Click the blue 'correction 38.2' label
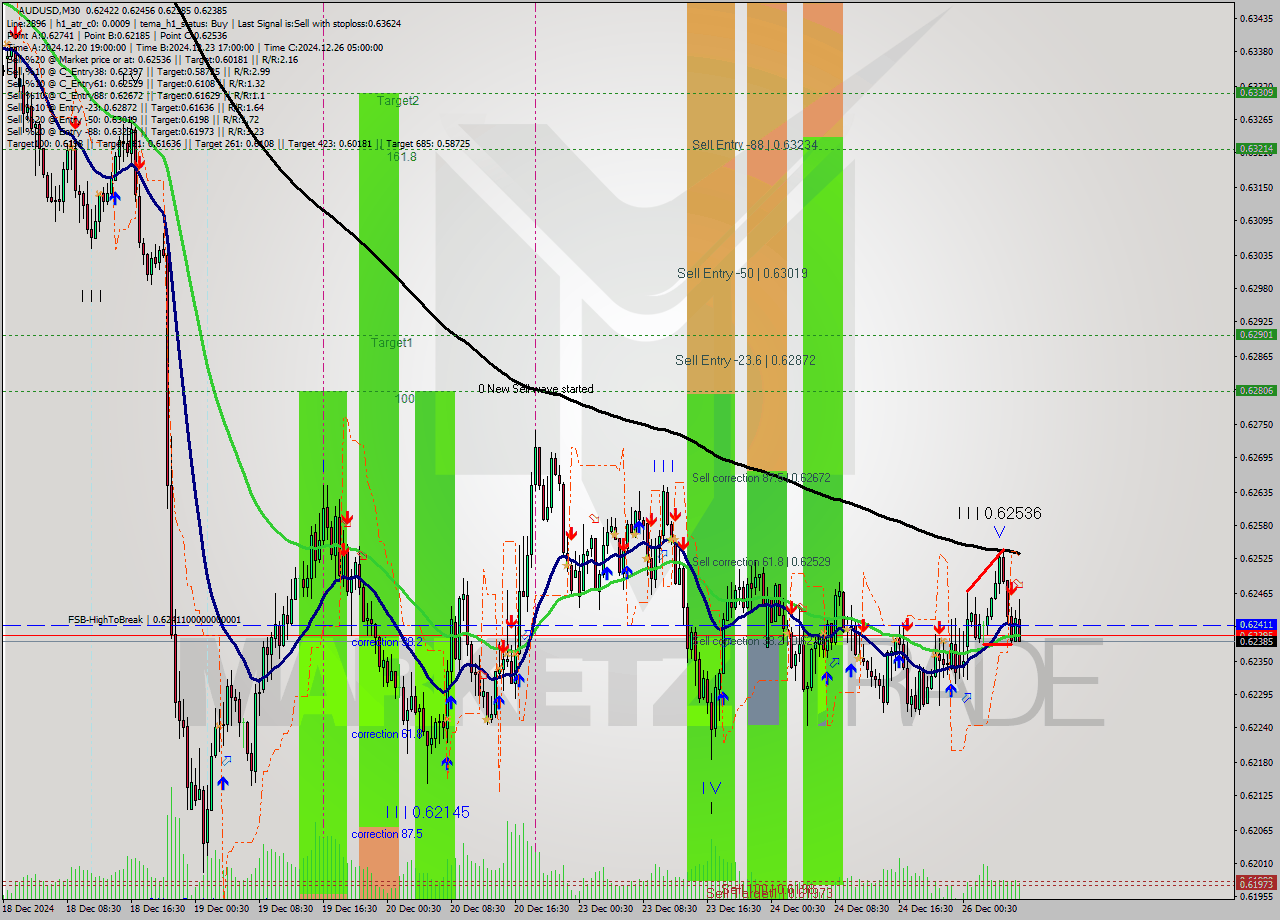This screenshot has width=1280, height=920. [387, 642]
